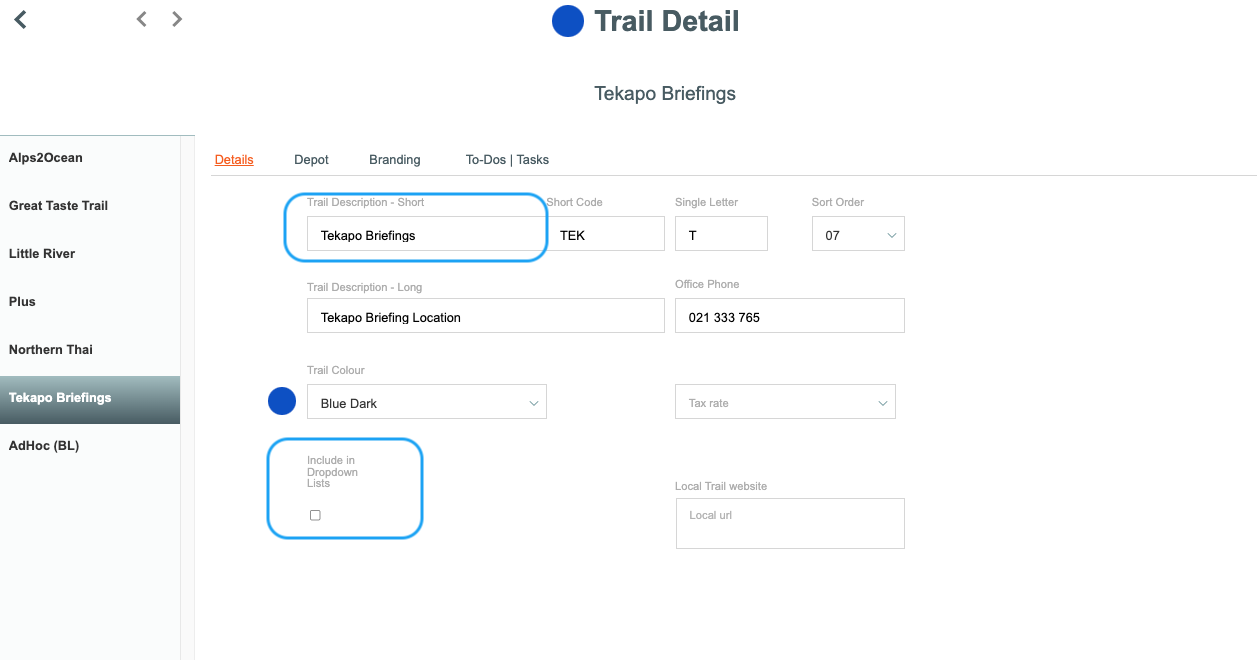
Task: Select AdHoc (BL) in the trail list
Action: tap(90, 446)
